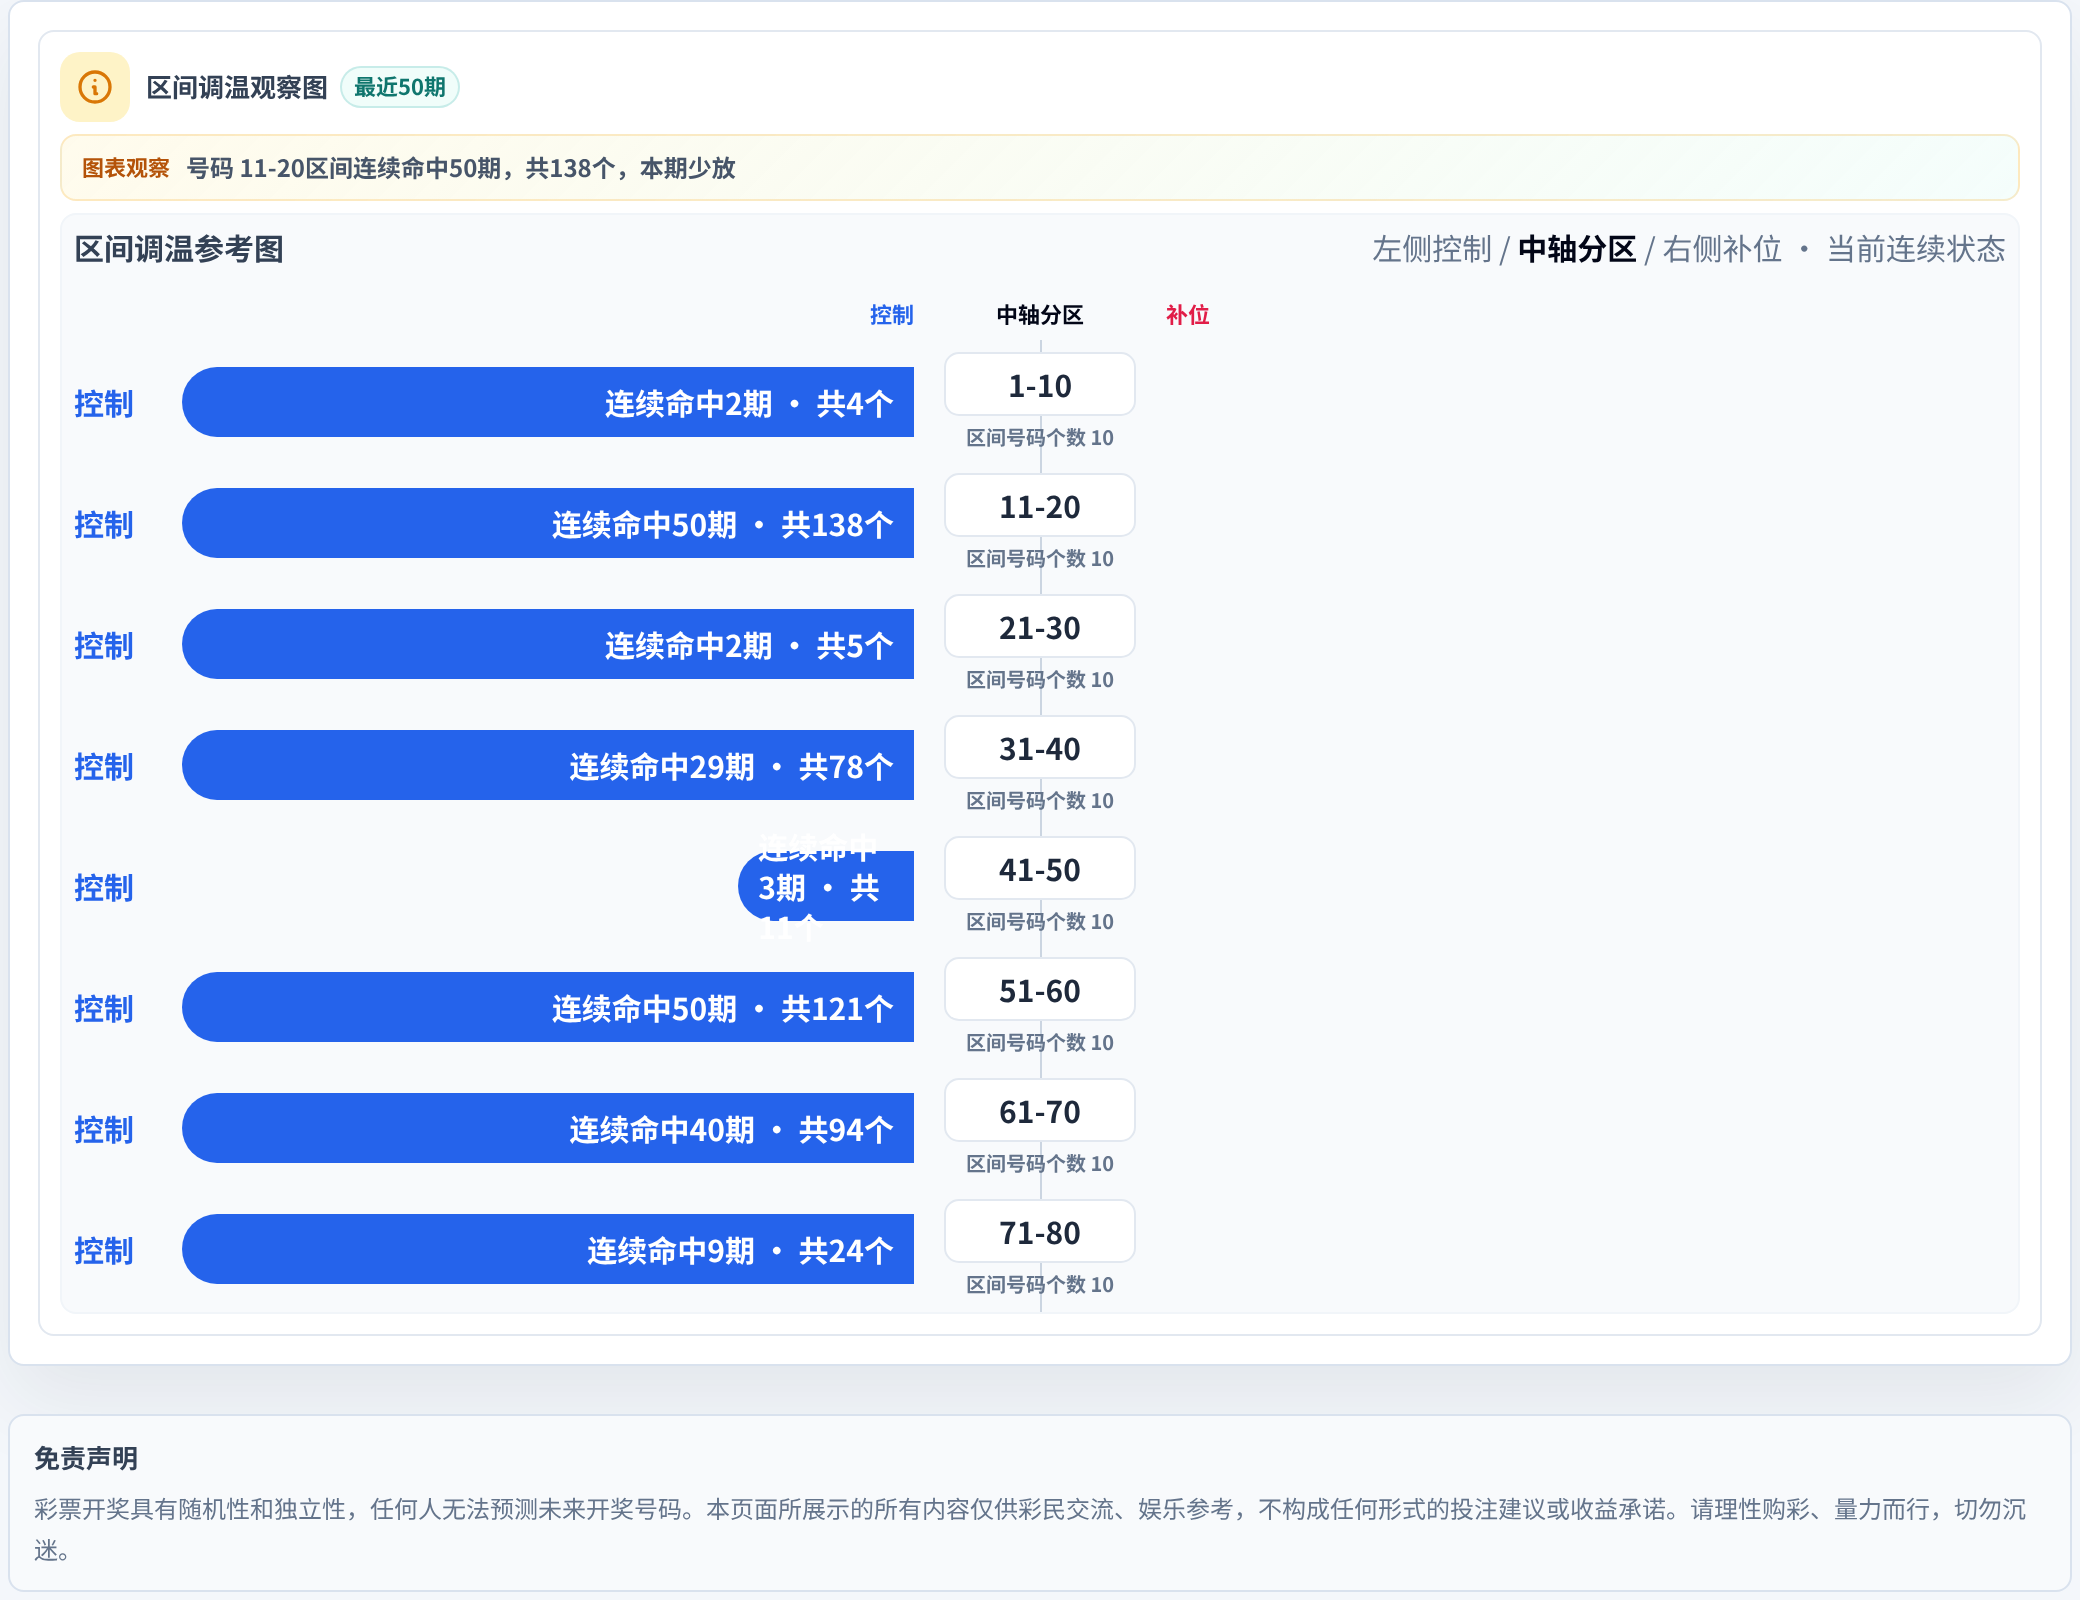The width and height of the screenshot is (2080, 1600).
Task: Click the 控制 label of the 71-80 row
Action: (104, 1250)
